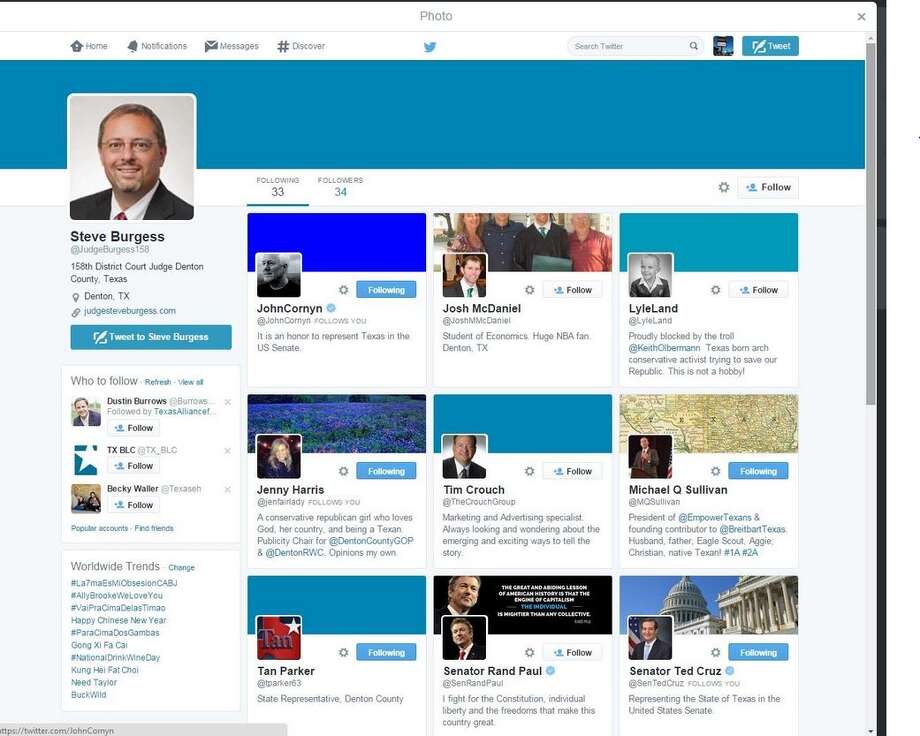Click the search magnifier icon

pos(694,46)
